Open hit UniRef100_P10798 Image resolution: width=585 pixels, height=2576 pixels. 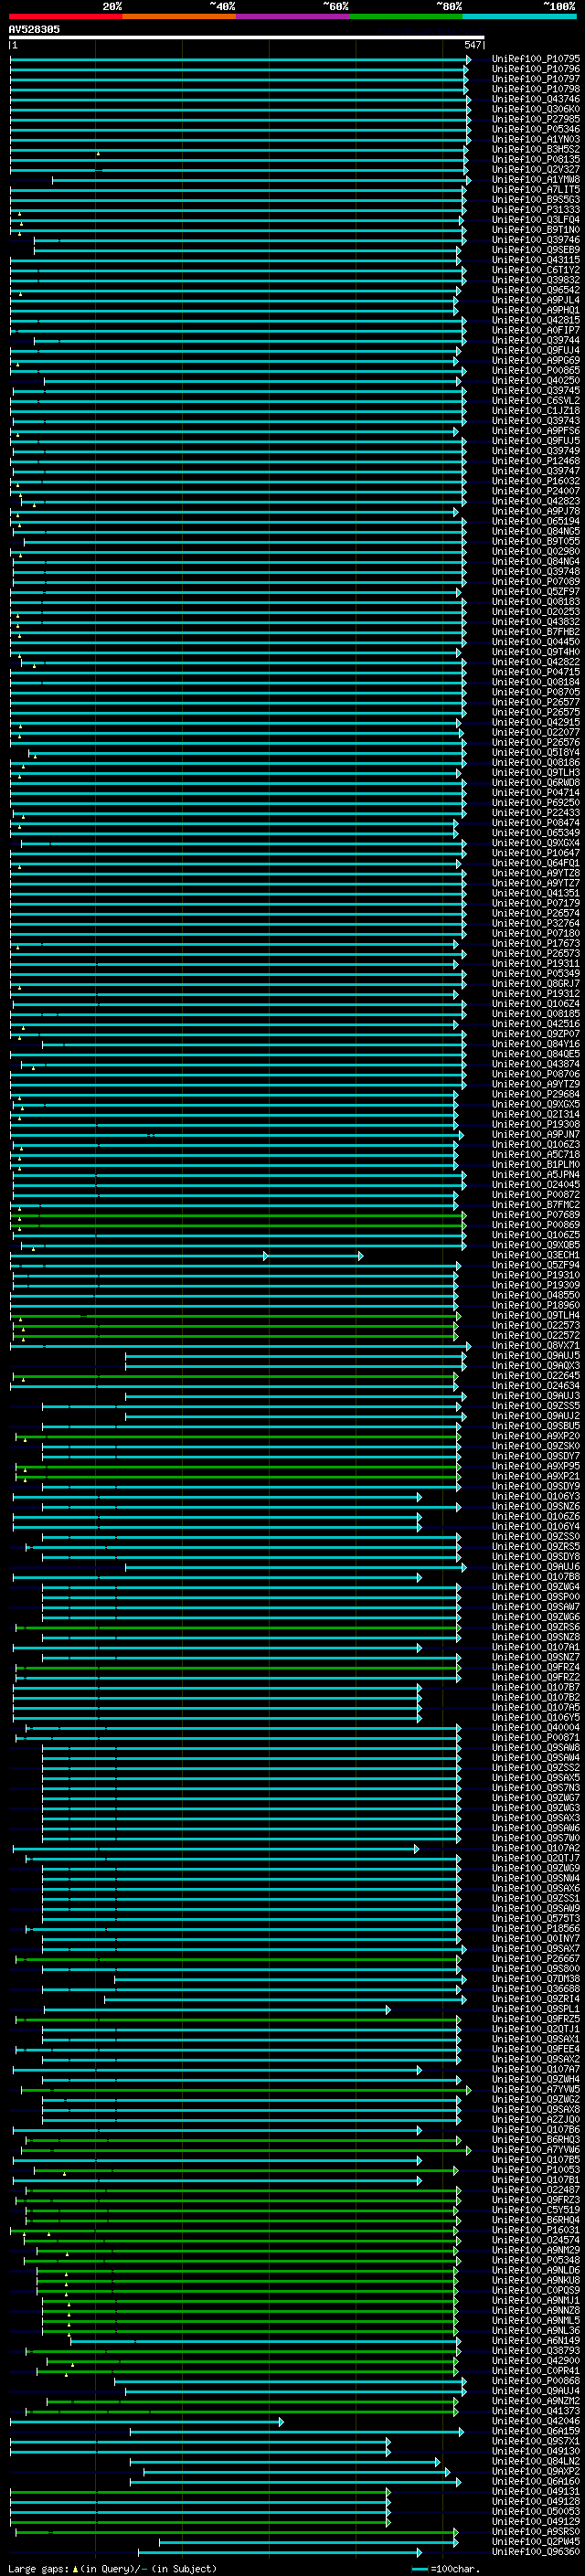[x=536, y=89]
